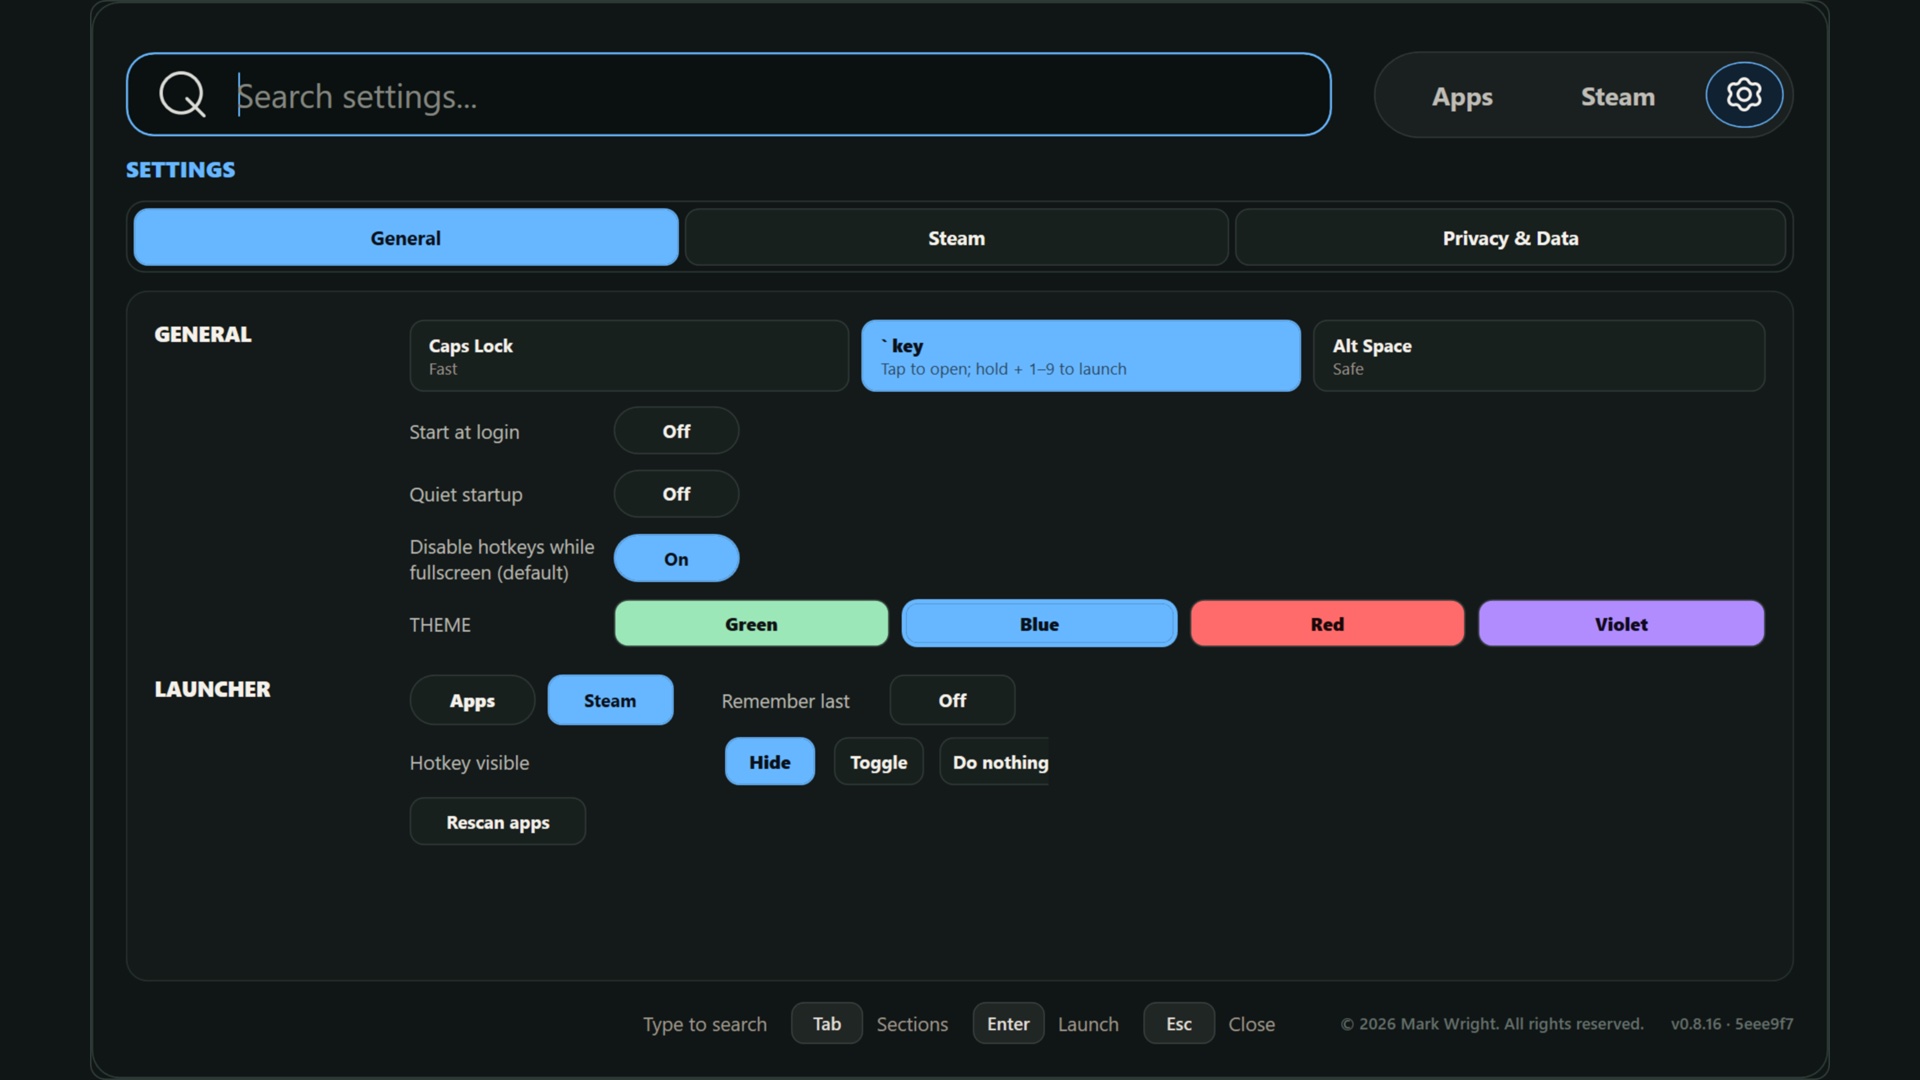Turn off Disable hotkeys while fullscreen
The image size is (1920, 1080).
pyautogui.click(x=676, y=559)
